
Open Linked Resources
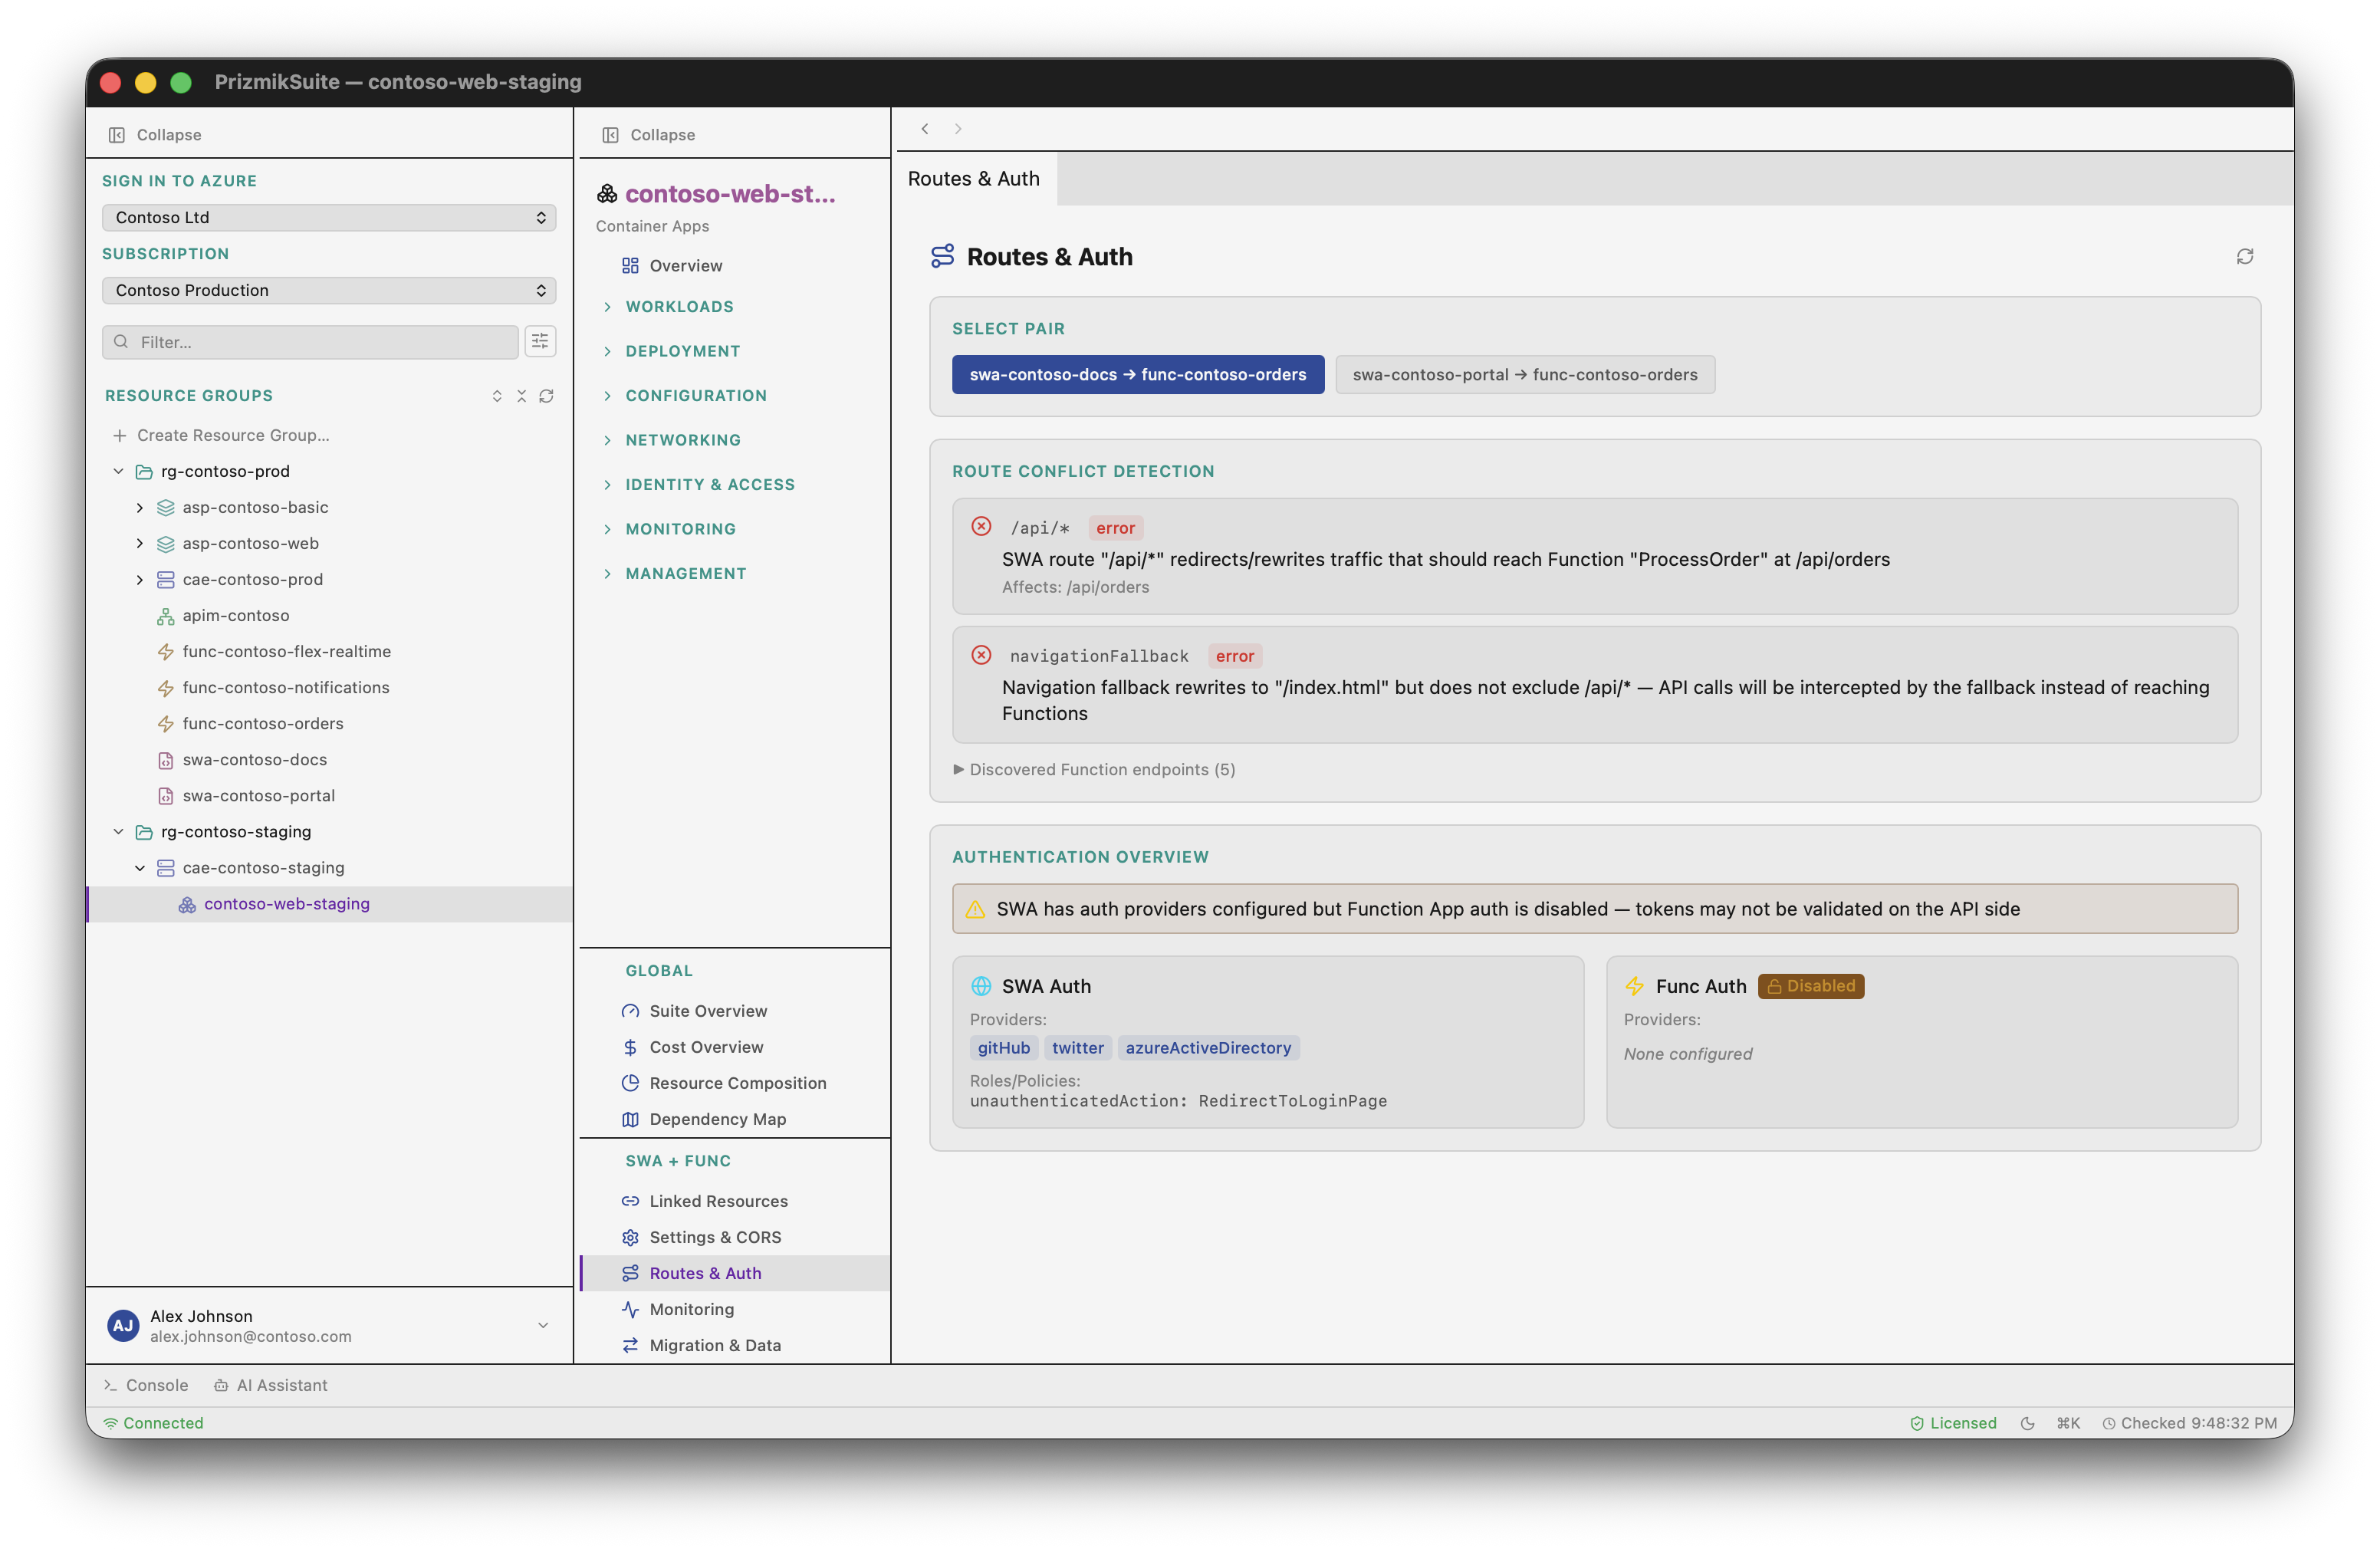[x=735, y=1201]
